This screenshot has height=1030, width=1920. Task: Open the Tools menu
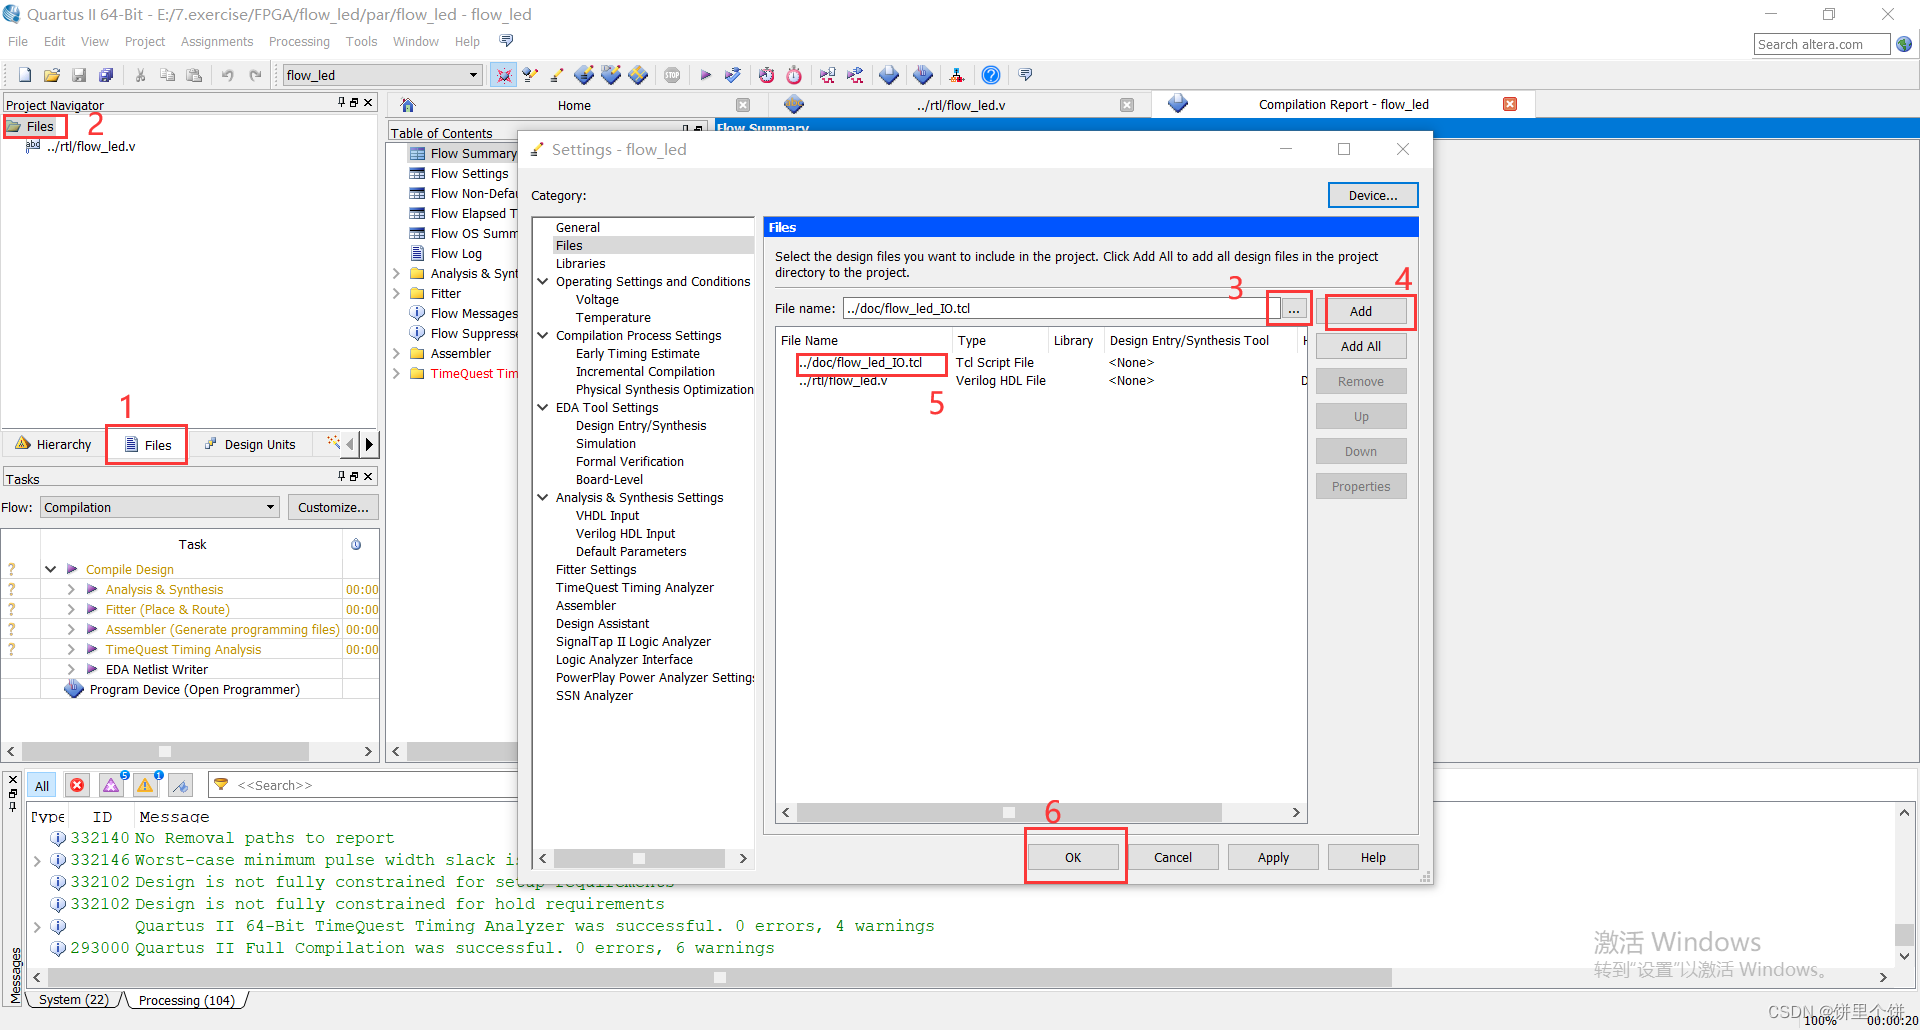click(x=361, y=41)
